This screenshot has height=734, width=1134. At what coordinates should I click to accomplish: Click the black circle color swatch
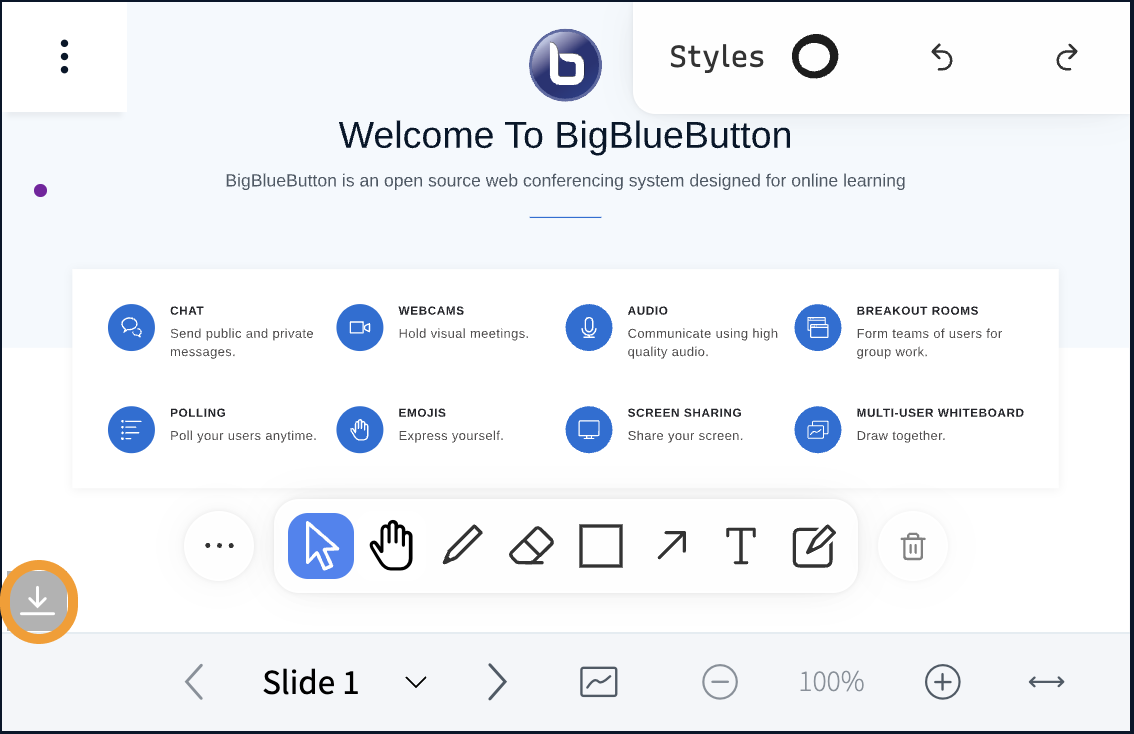point(815,57)
